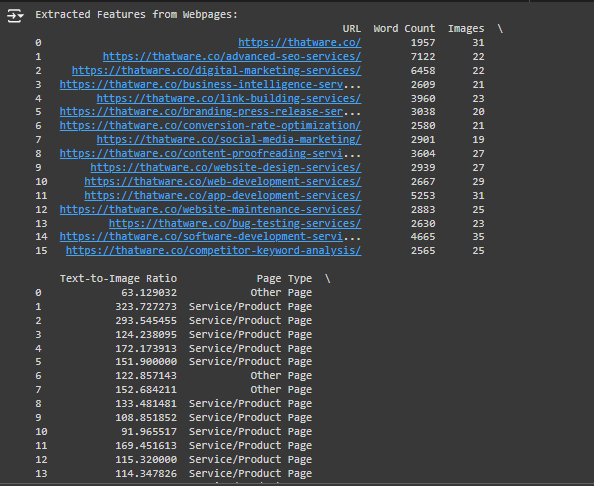Select 'Other Page' type in ratio row 0
Image resolution: width=594 pixels, height=486 pixels.
tap(281, 293)
